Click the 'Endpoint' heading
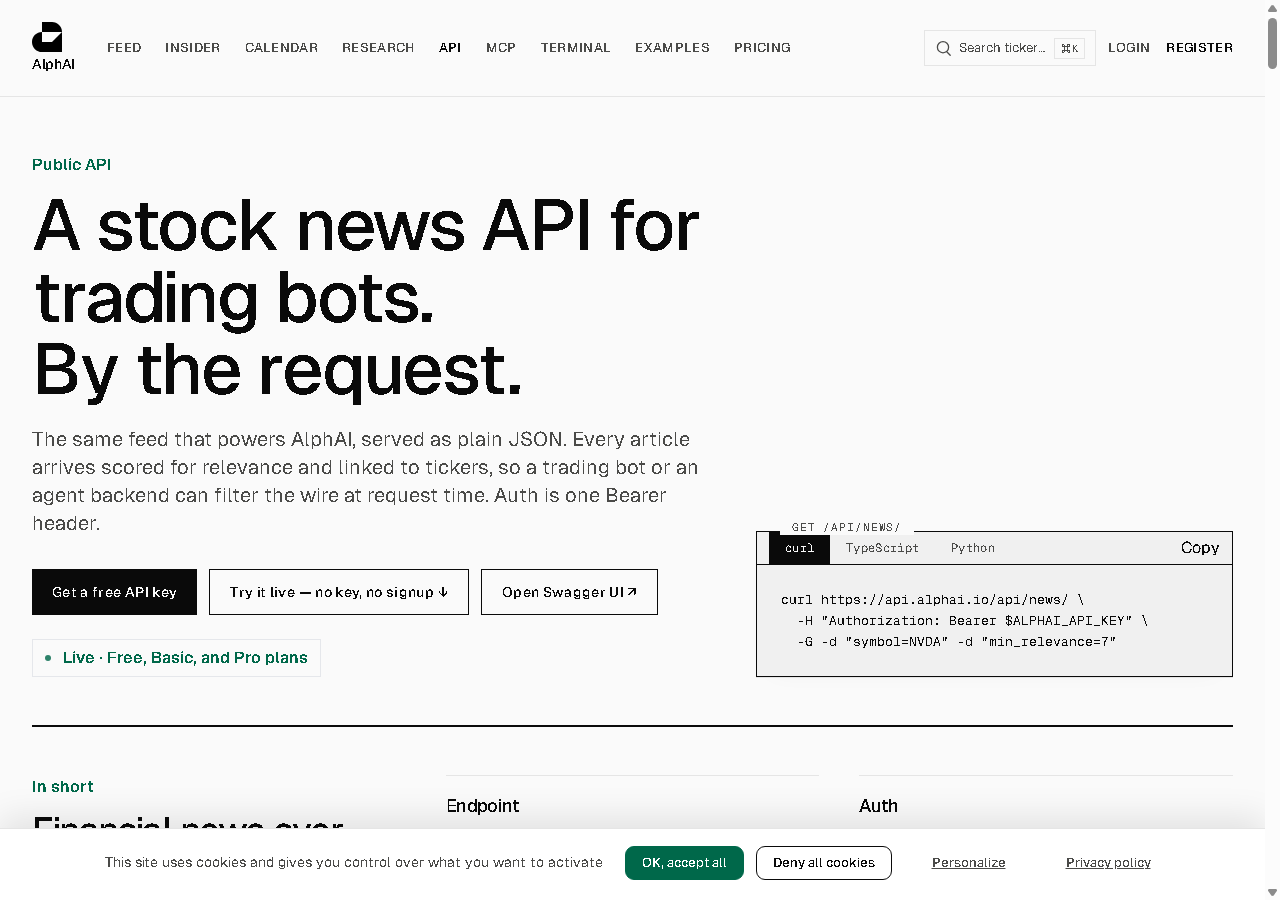Screen dimensions: 1280x900 [x=483, y=806]
